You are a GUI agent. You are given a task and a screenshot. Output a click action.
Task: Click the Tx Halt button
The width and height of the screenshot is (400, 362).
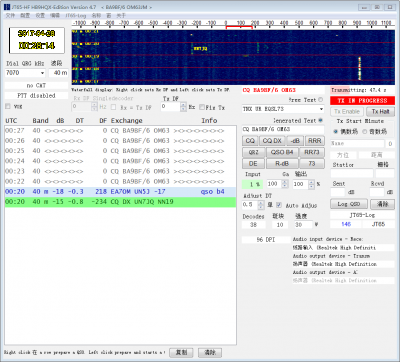pos(380,112)
